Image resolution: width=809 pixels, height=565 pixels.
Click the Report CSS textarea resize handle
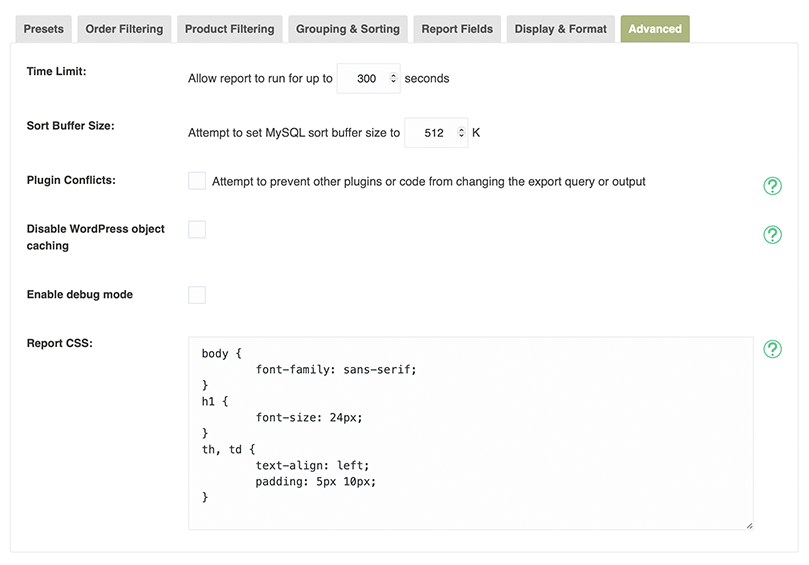pos(748,524)
